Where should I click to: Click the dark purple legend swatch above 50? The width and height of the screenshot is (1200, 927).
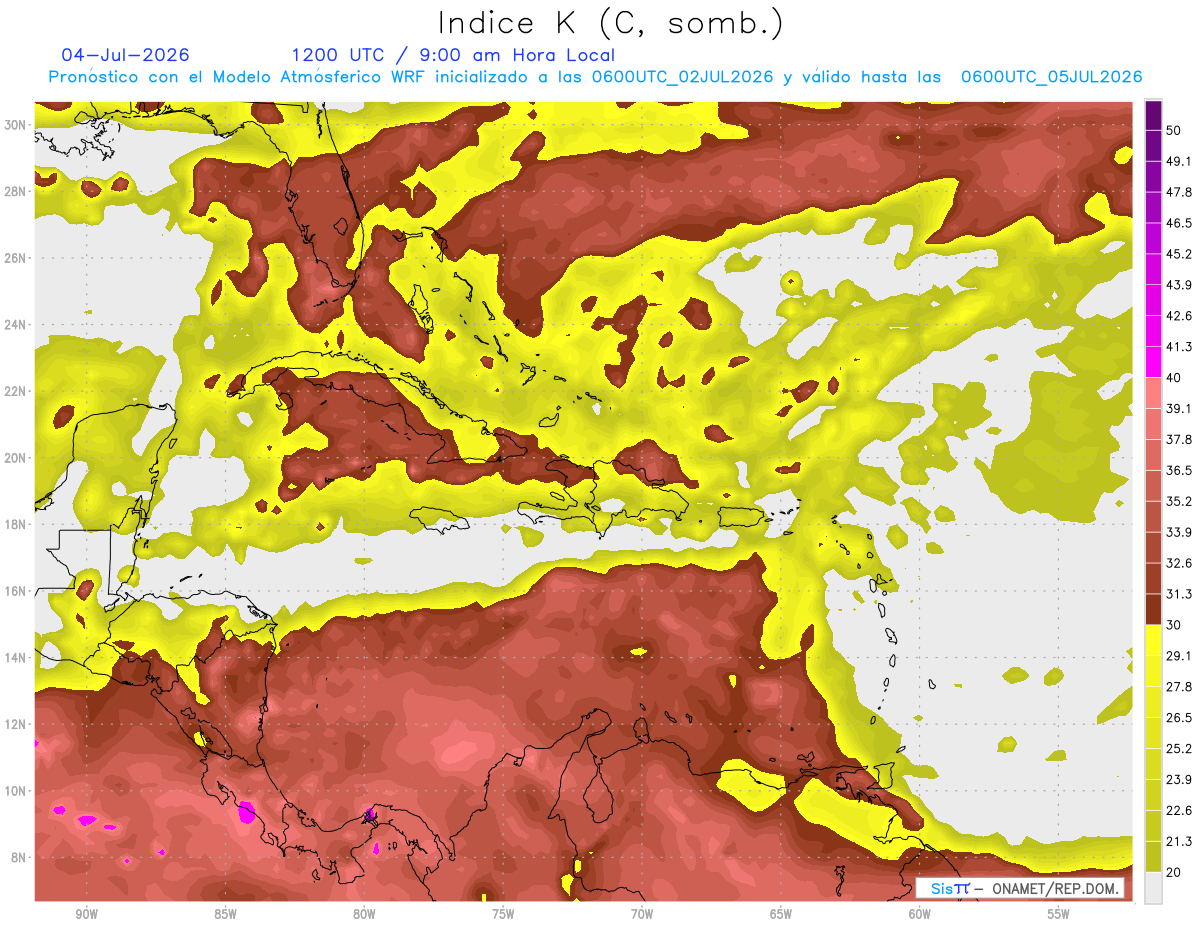(1153, 116)
